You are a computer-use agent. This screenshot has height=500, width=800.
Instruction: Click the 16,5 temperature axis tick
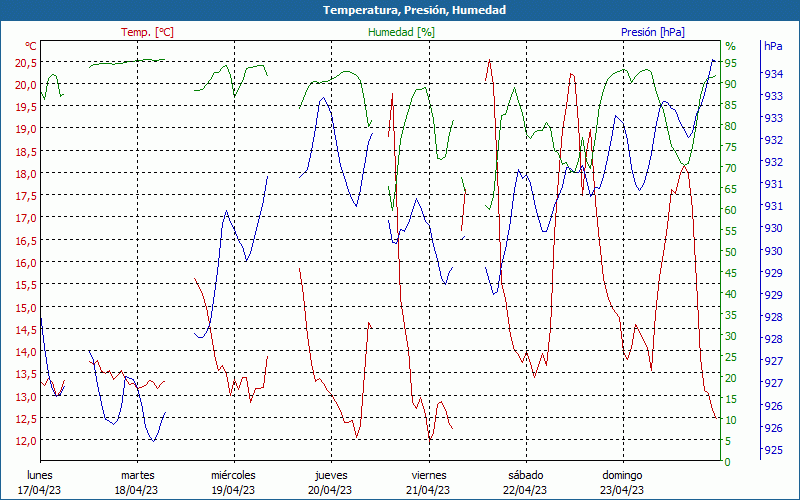tap(26, 240)
